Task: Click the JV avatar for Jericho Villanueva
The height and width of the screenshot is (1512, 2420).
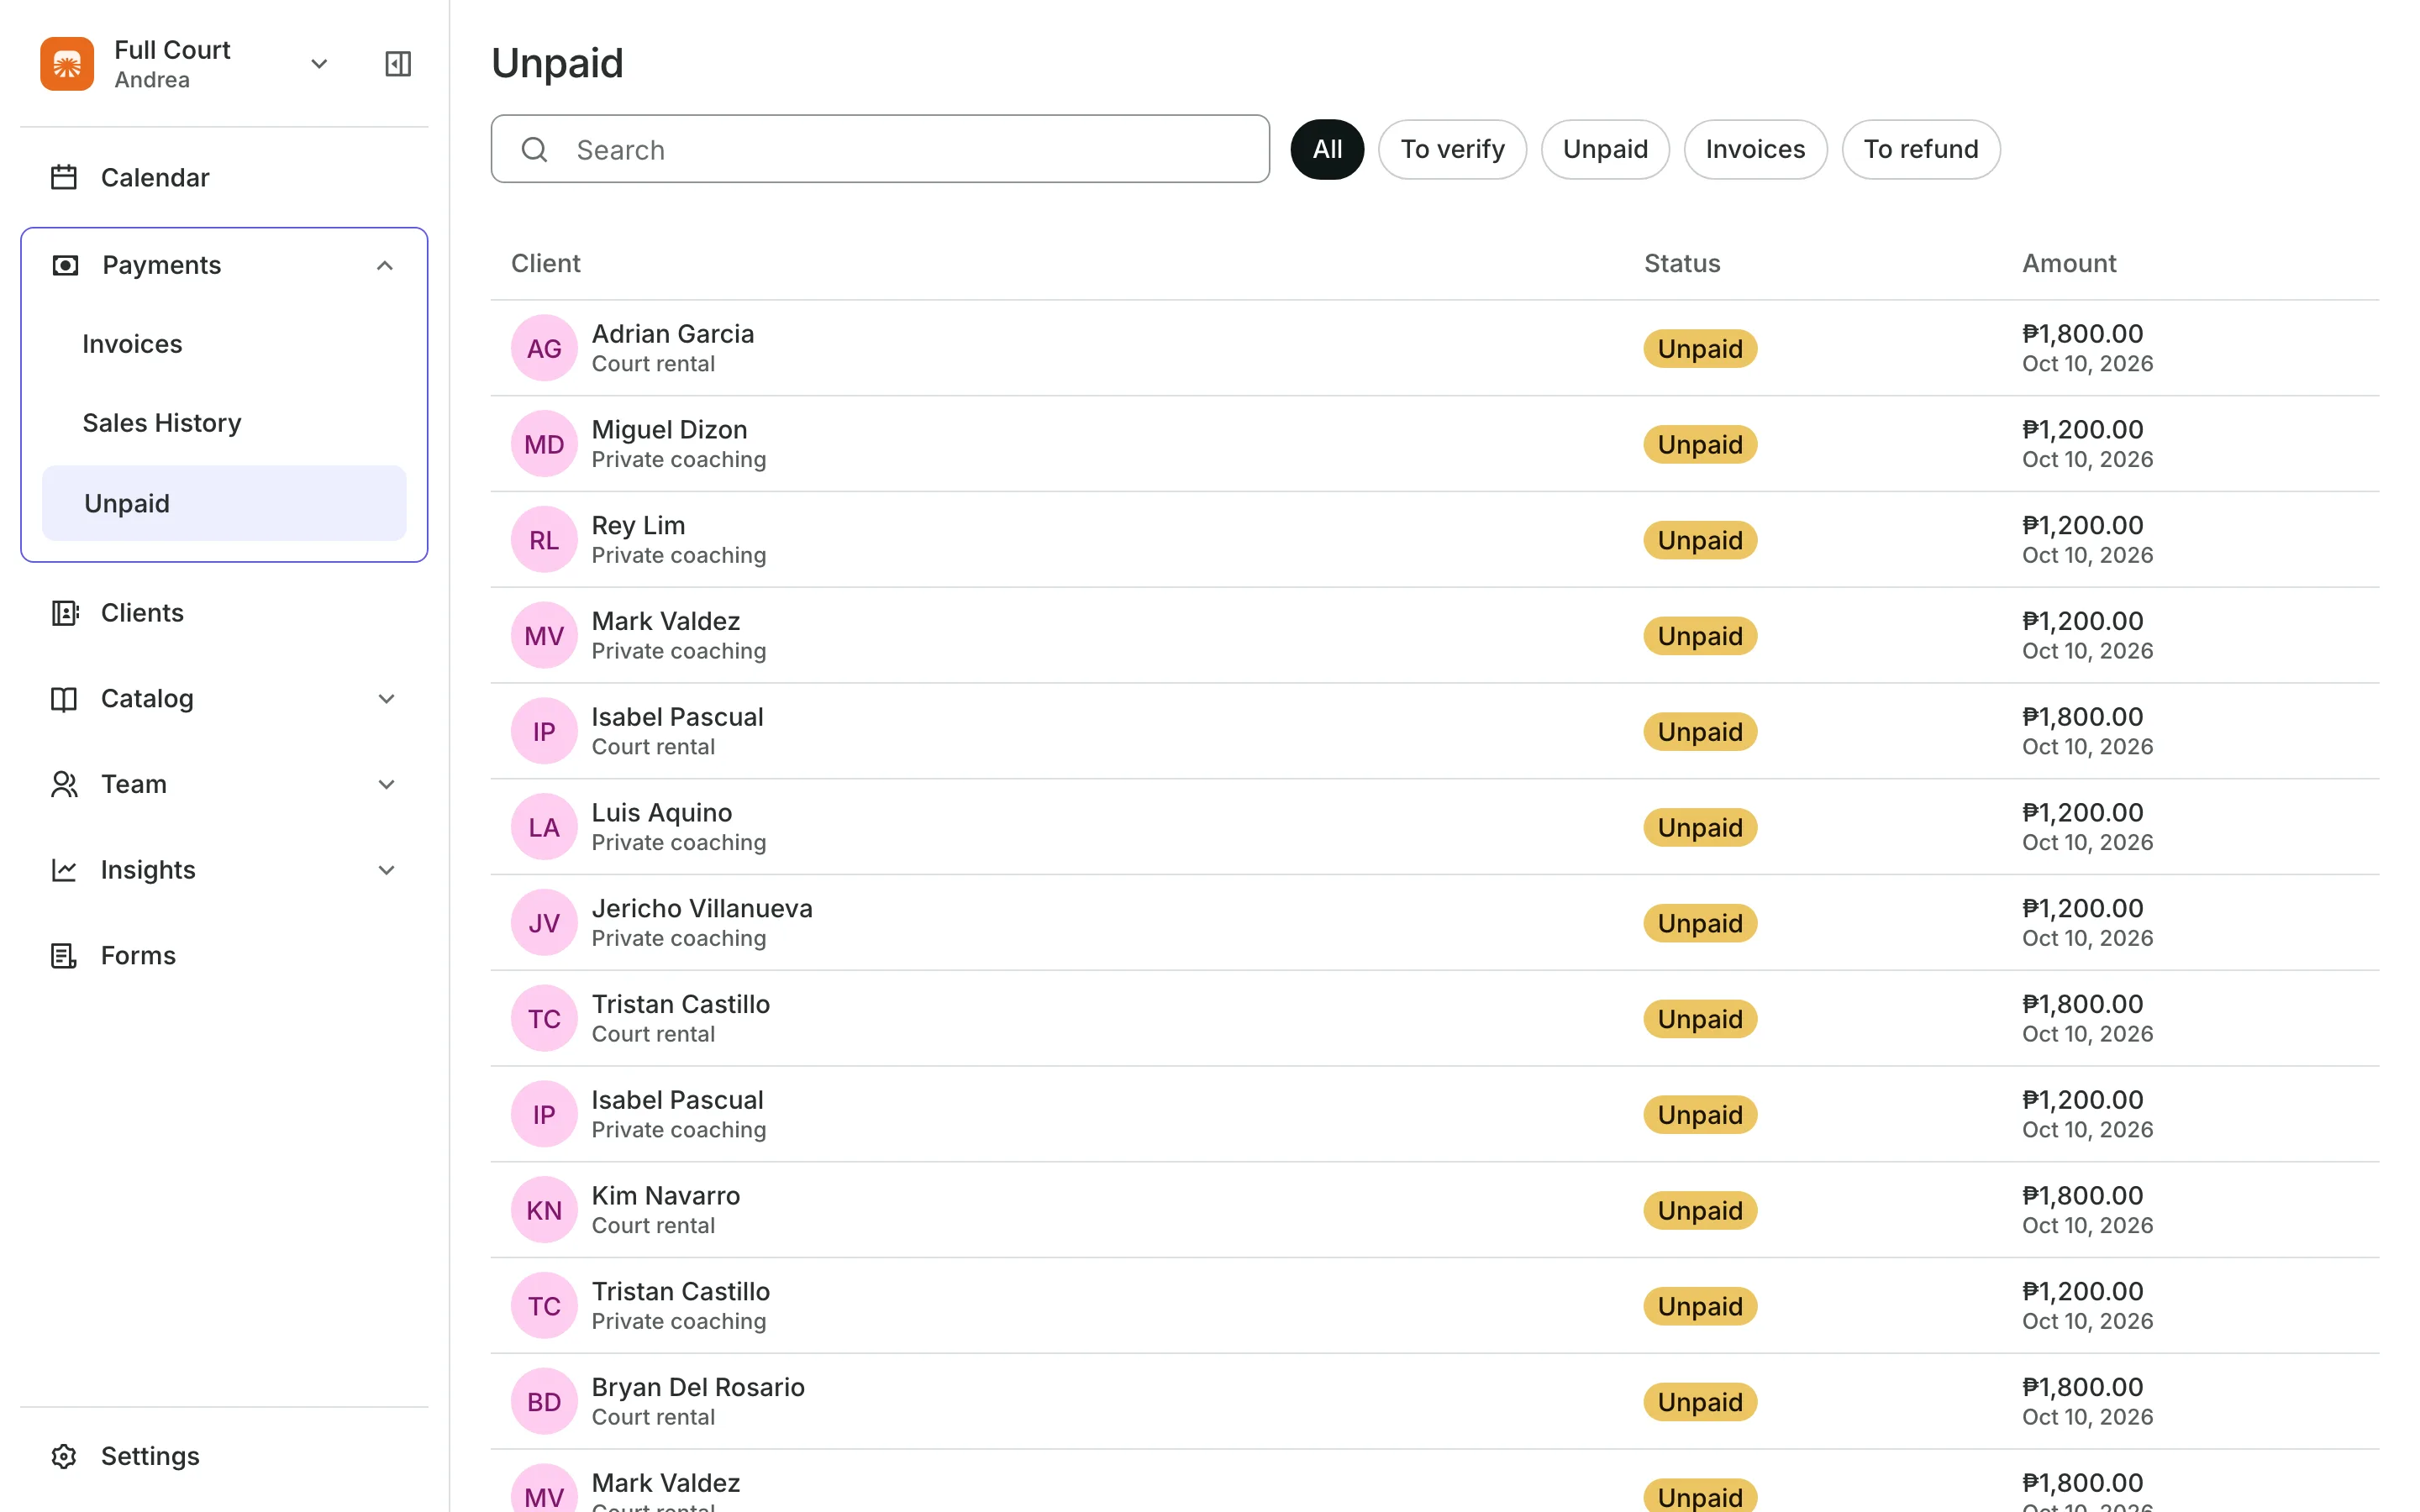Action: (x=544, y=923)
